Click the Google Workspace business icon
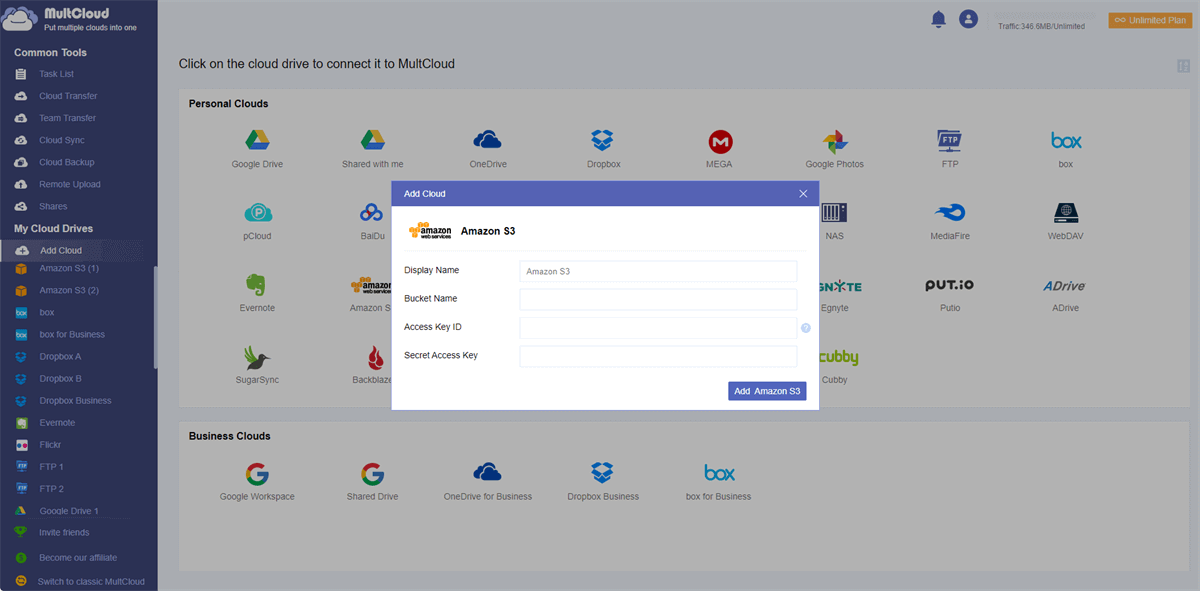 (x=257, y=473)
